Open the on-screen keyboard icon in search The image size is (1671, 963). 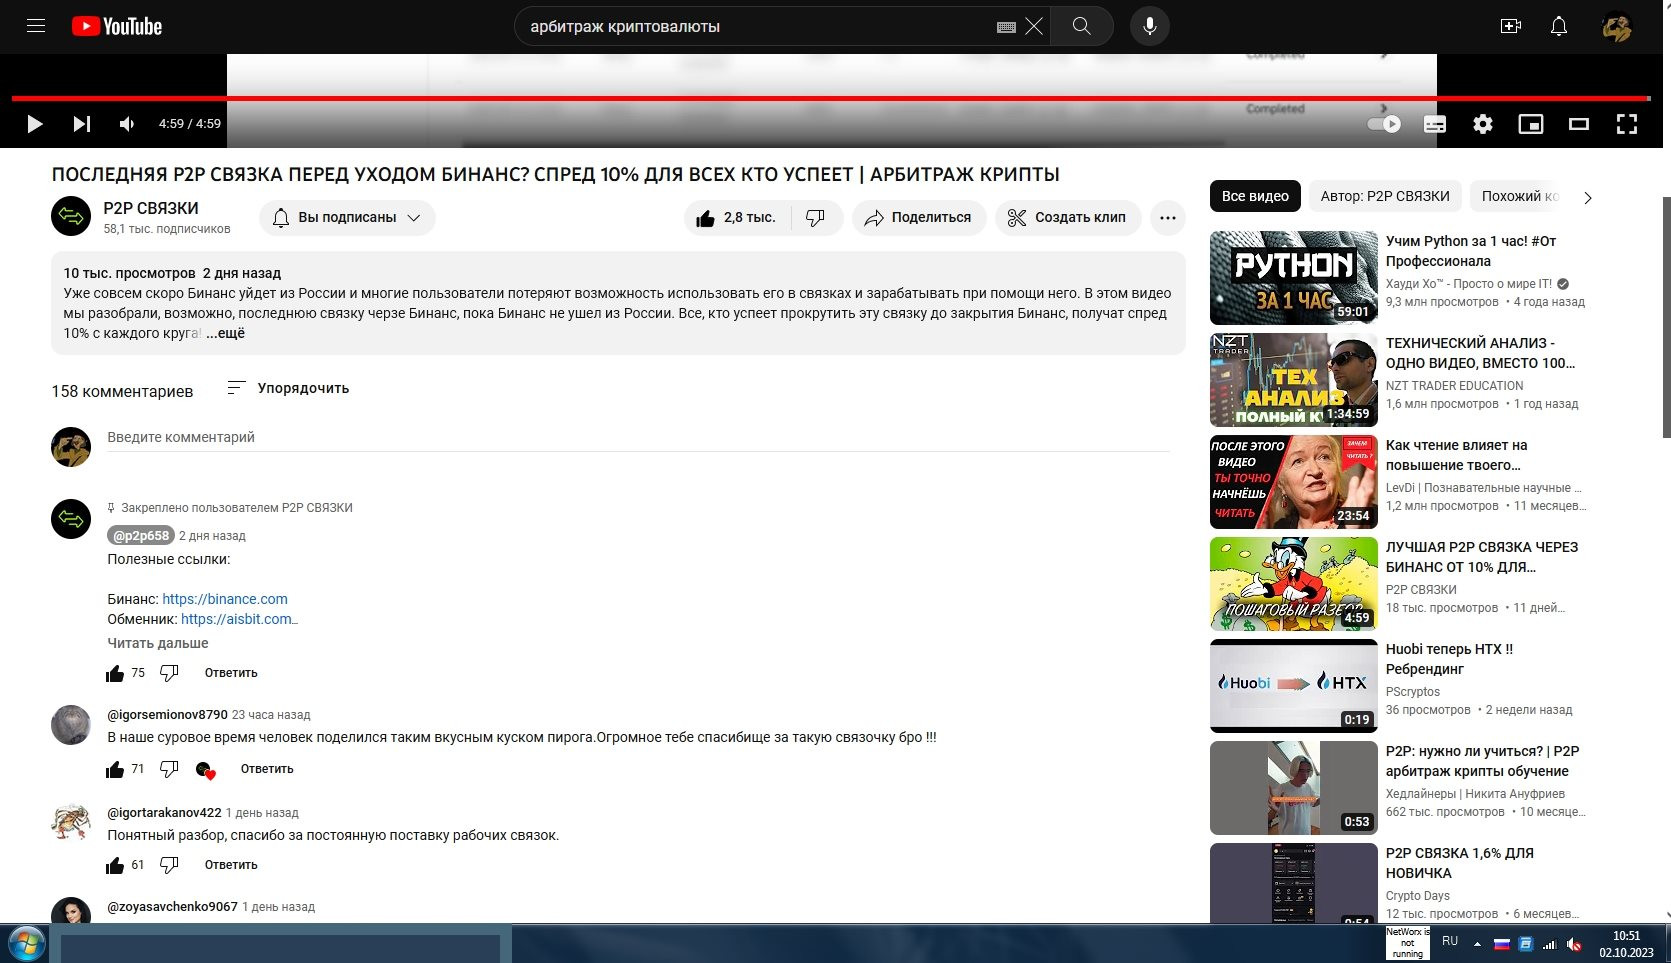(1006, 27)
